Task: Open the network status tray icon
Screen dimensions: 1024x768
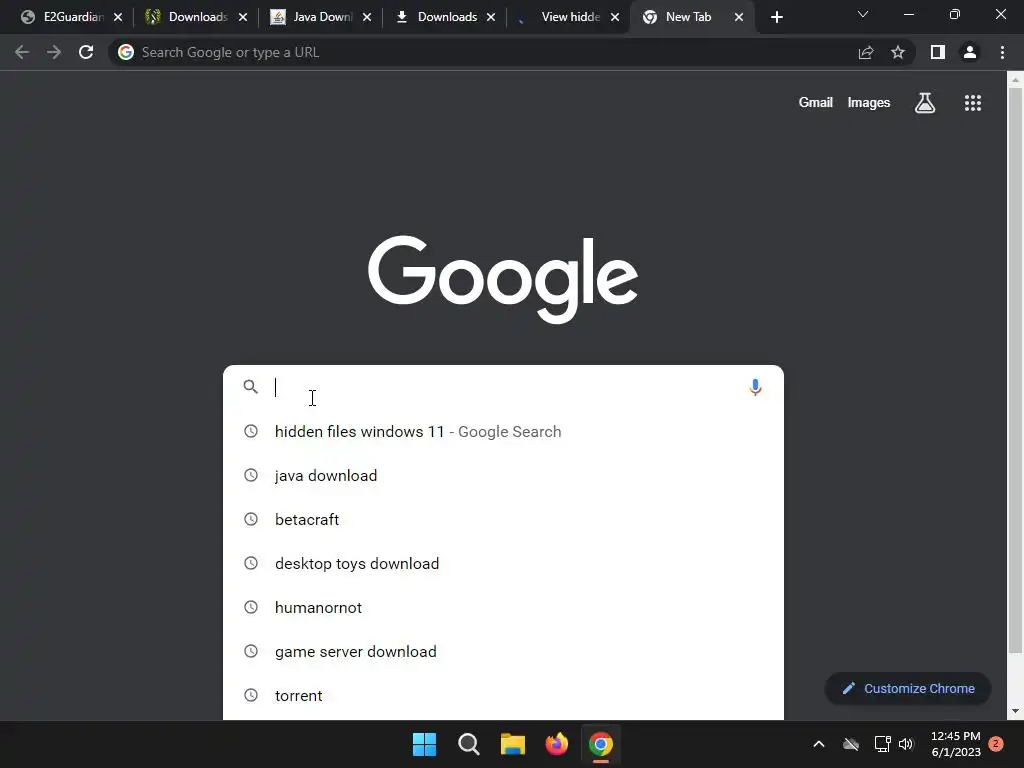Action: click(x=882, y=744)
